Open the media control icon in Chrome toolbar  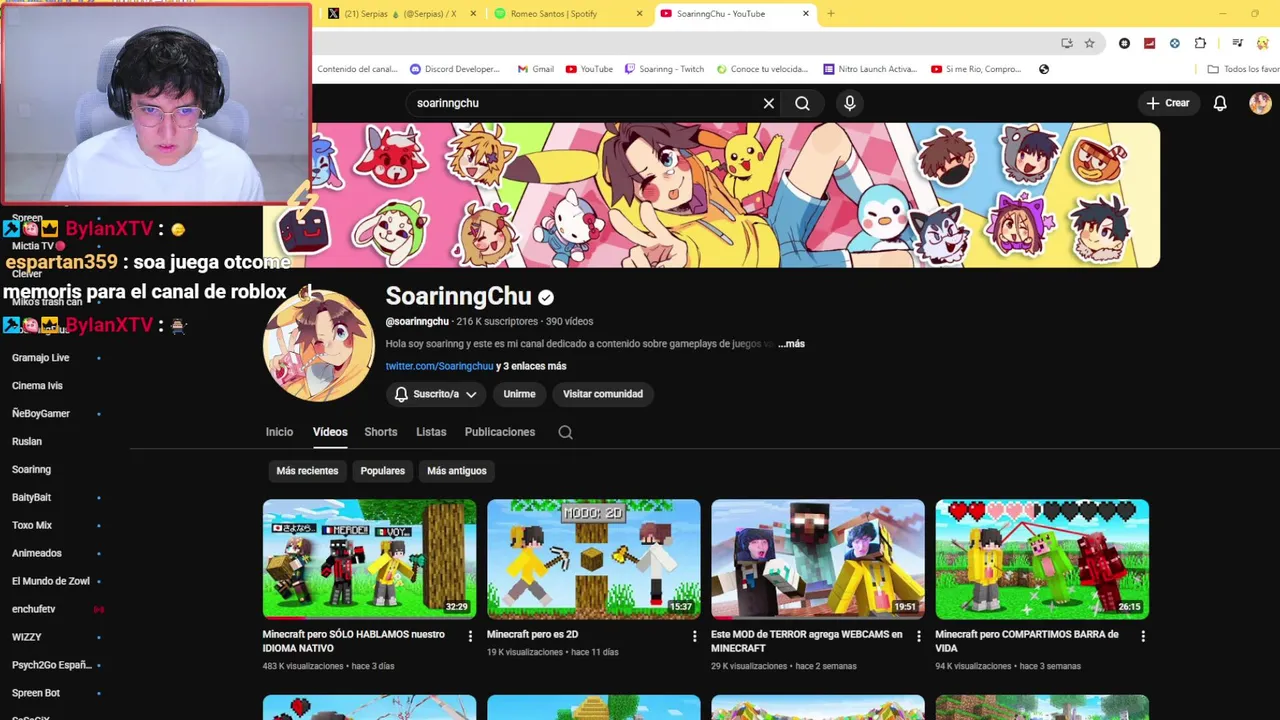pyautogui.click(x=1237, y=43)
